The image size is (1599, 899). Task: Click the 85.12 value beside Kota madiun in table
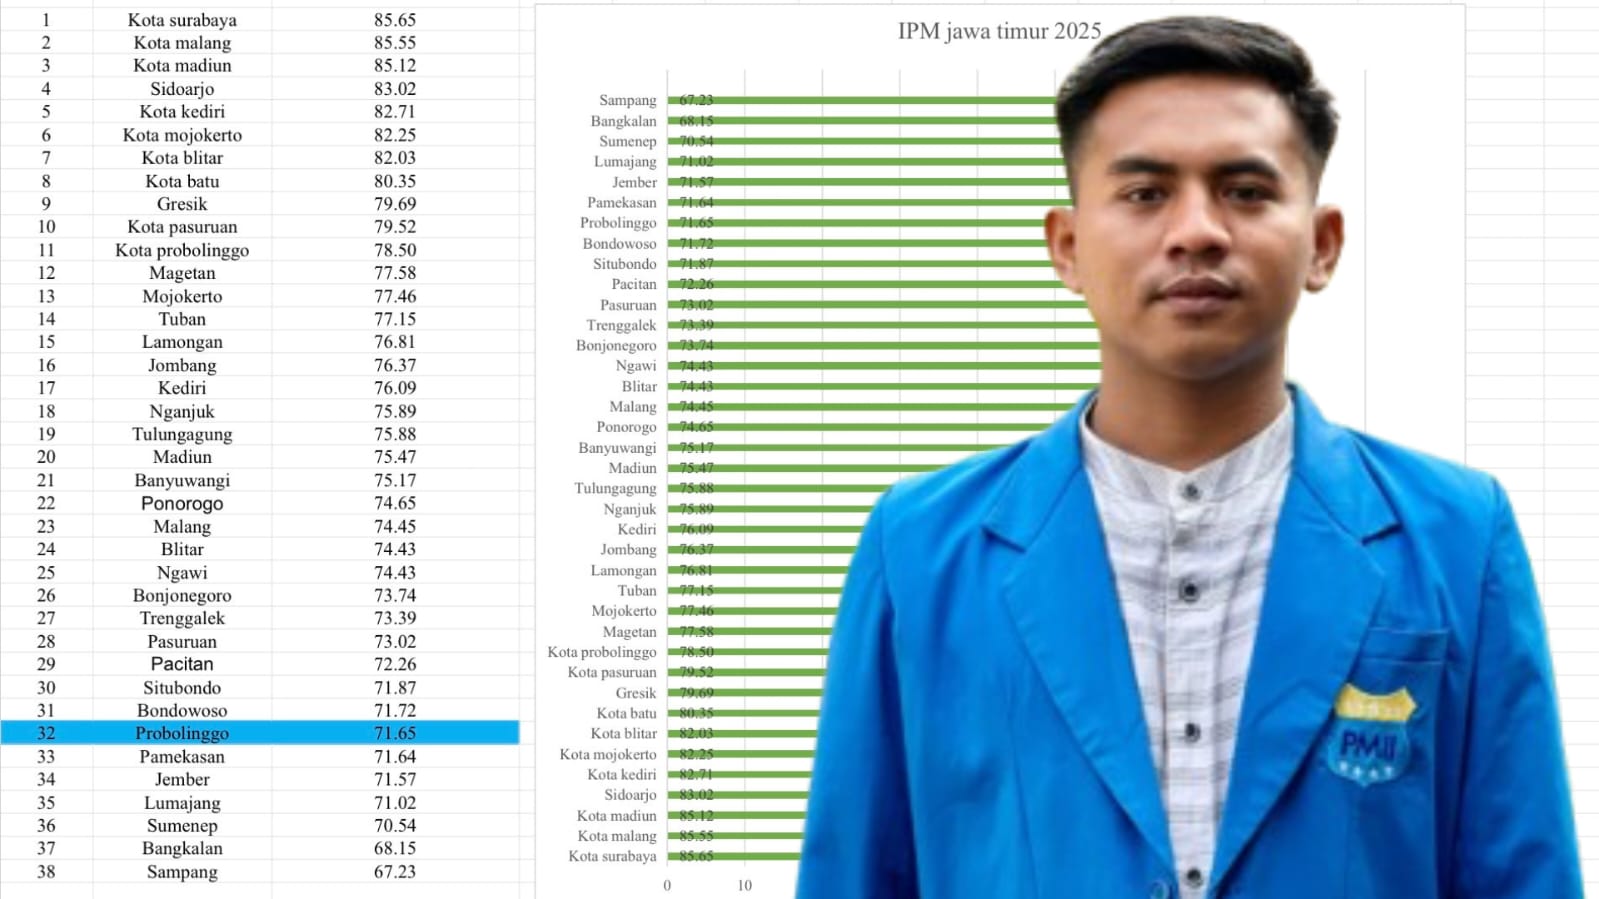(395, 66)
